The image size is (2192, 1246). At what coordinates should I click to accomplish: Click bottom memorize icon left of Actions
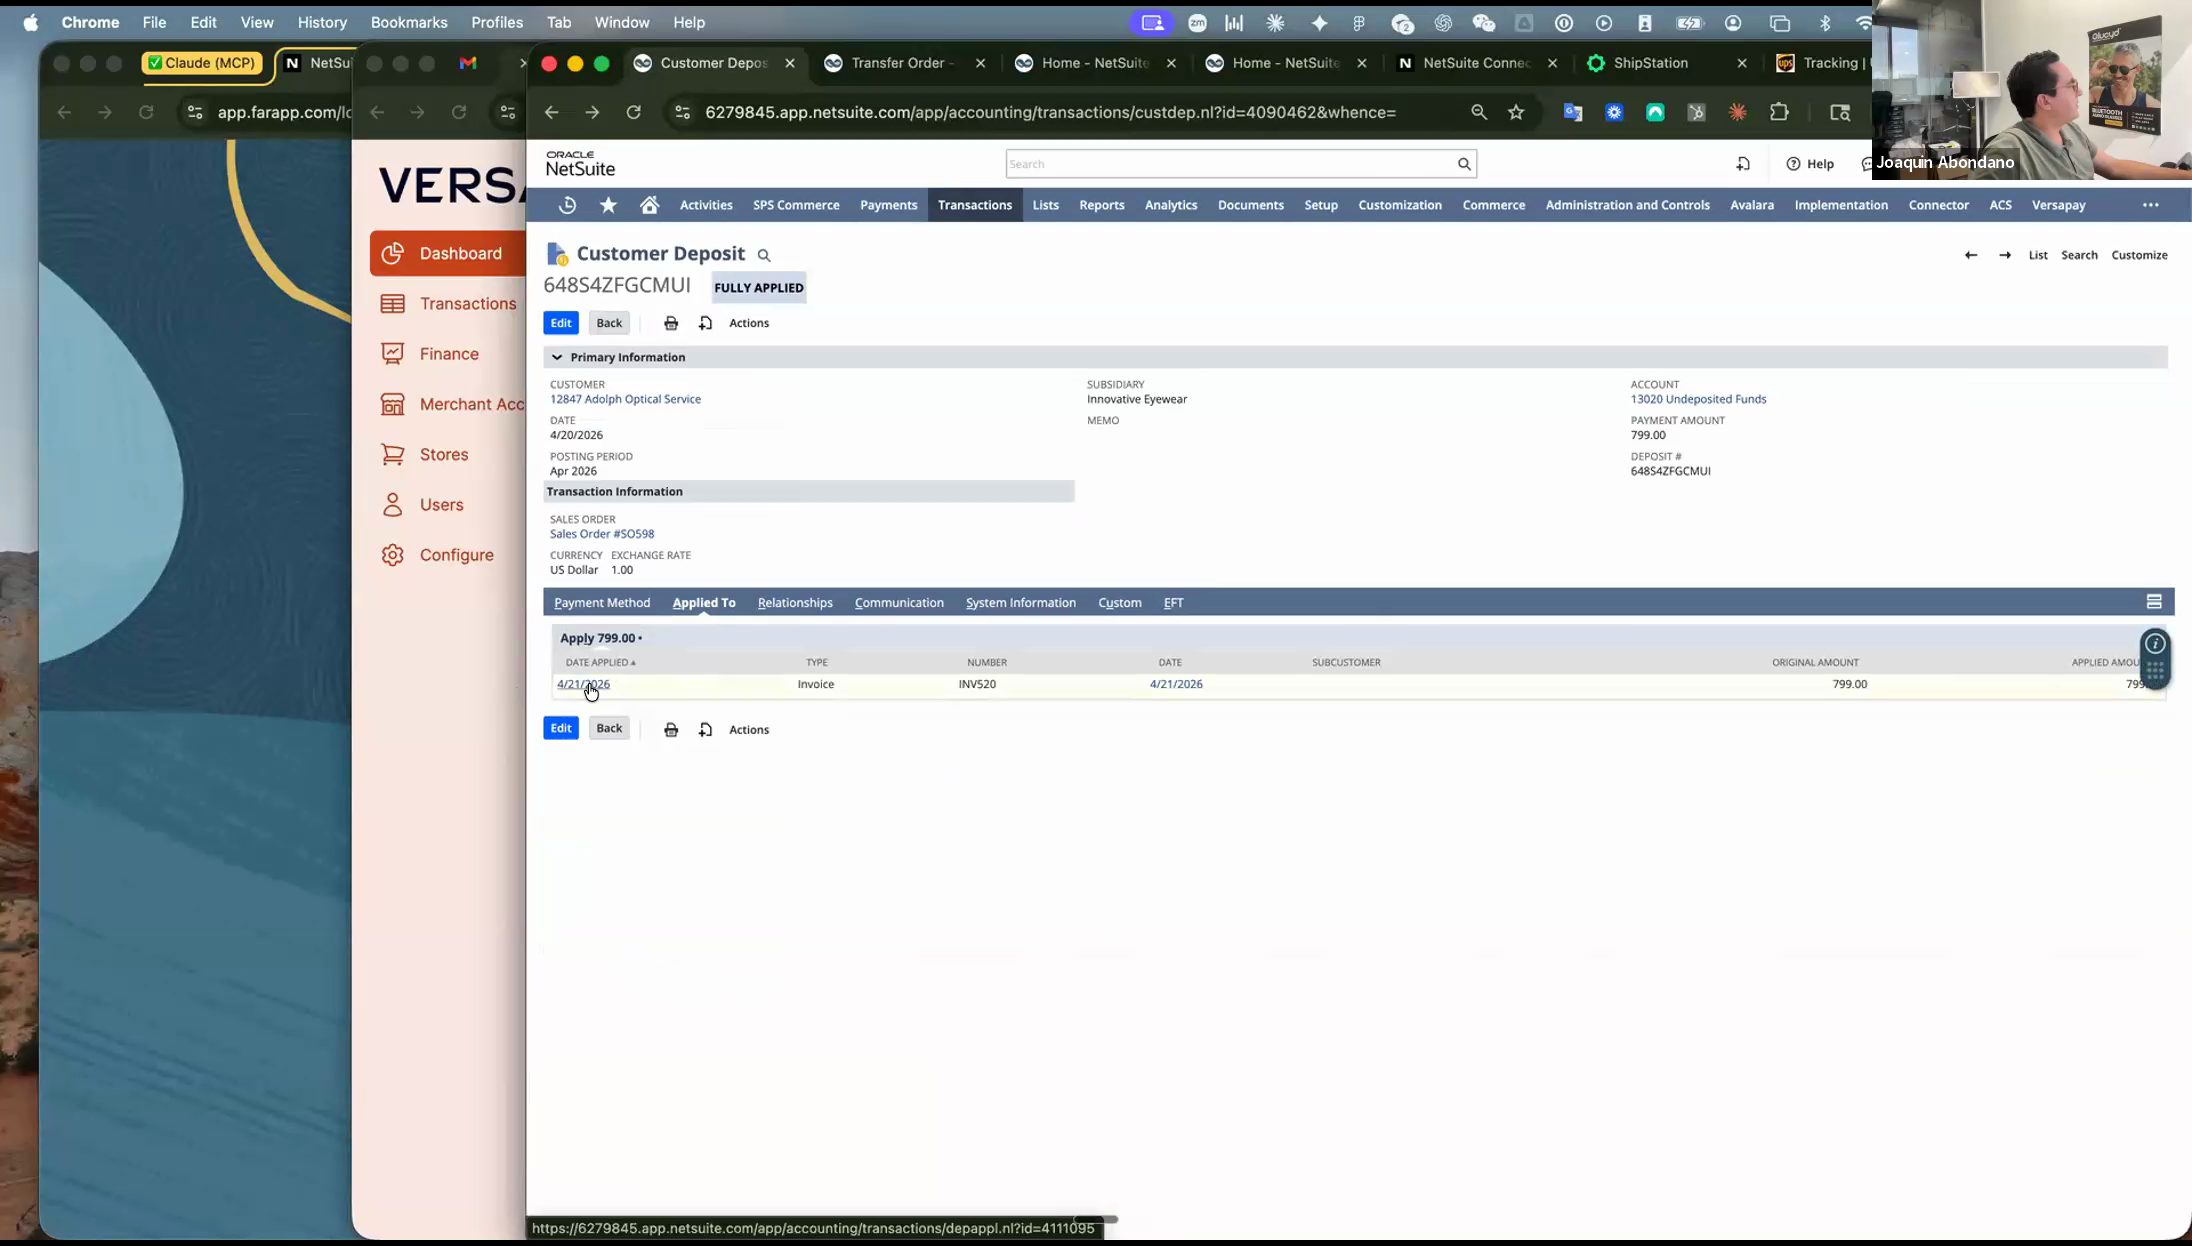705,730
